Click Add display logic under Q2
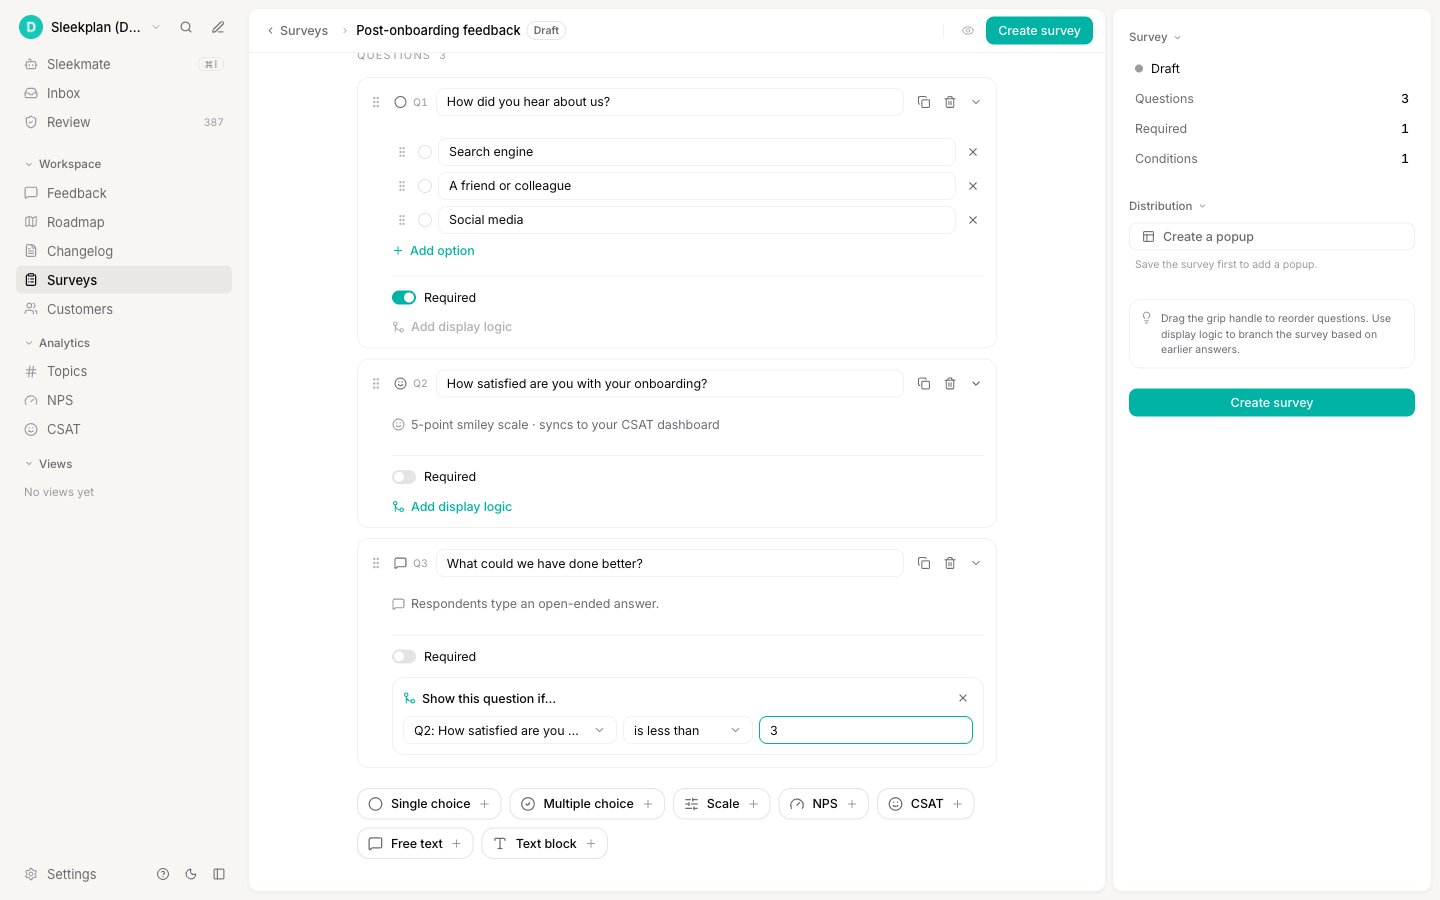This screenshot has height=900, width=1440. click(452, 507)
